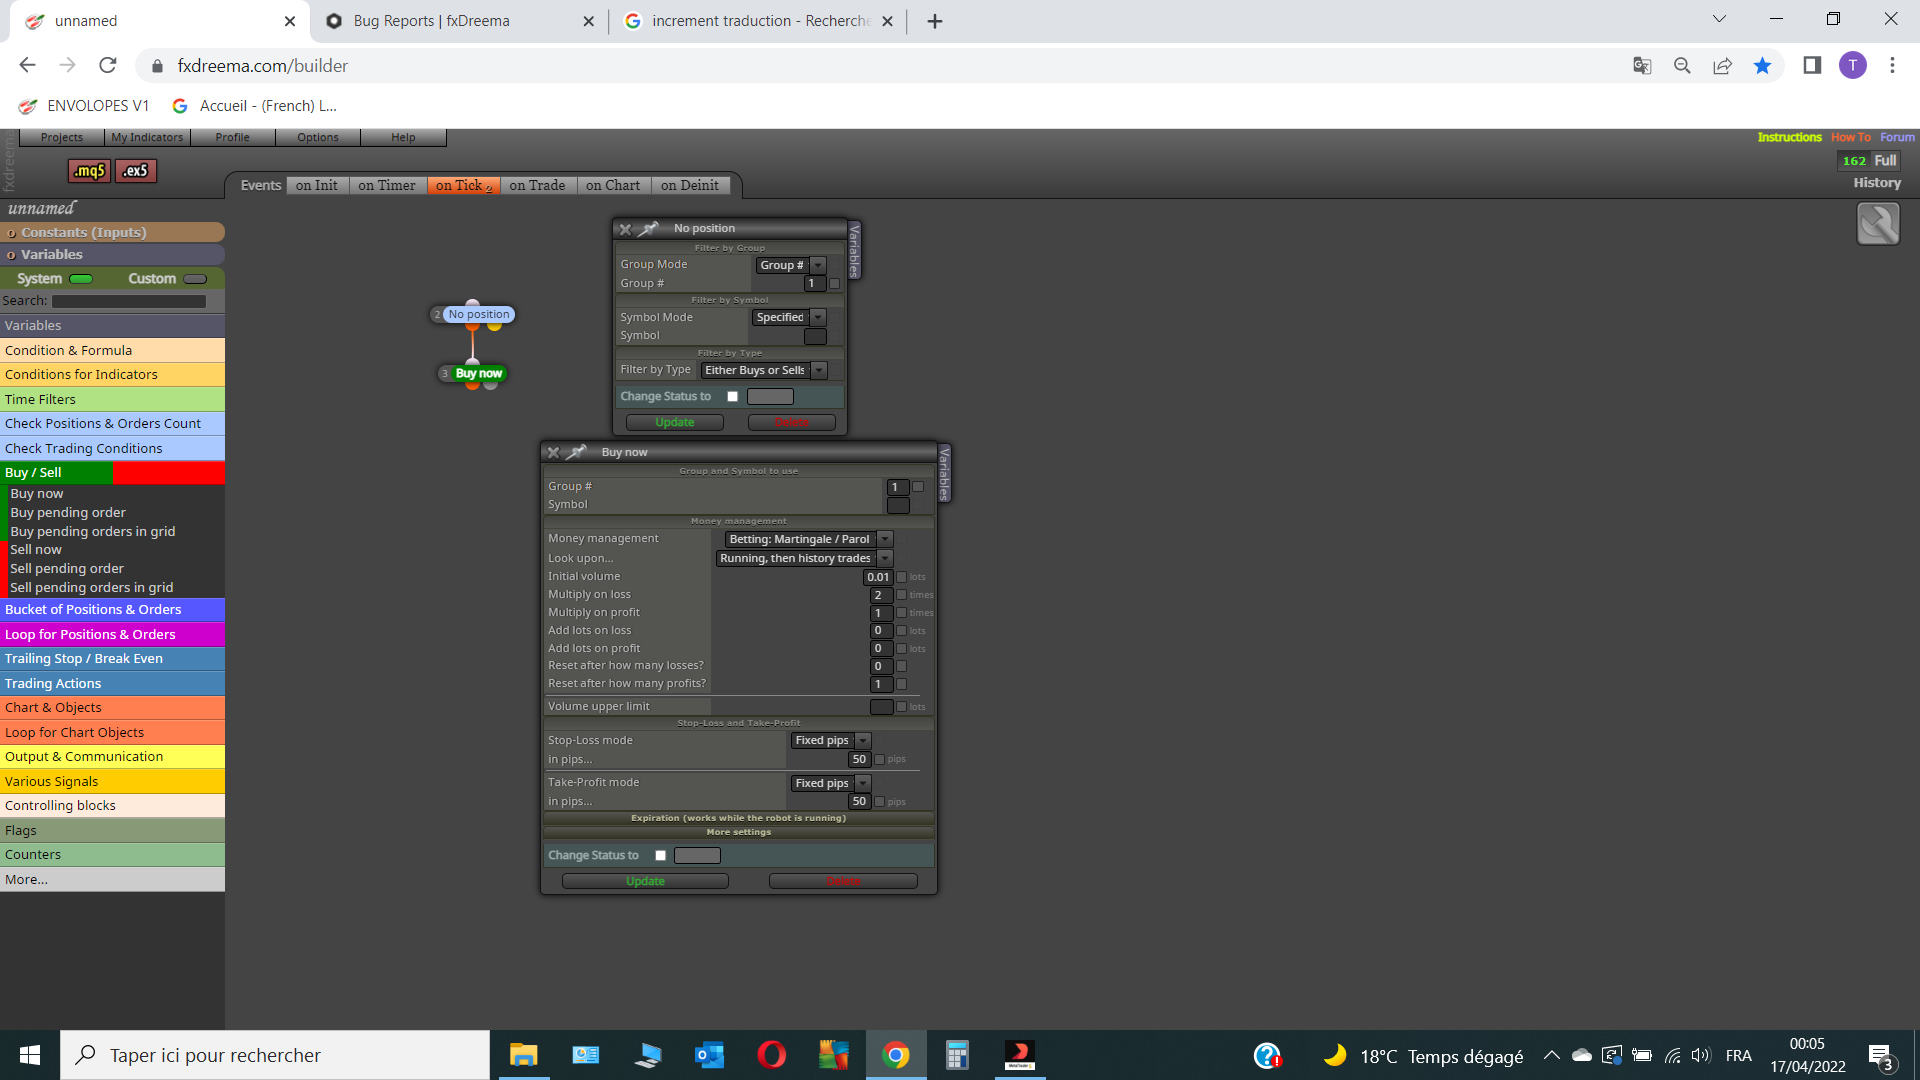This screenshot has width=1920, height=1080.
Task: Switch to the on Init event tab
Action: [317, 185]
